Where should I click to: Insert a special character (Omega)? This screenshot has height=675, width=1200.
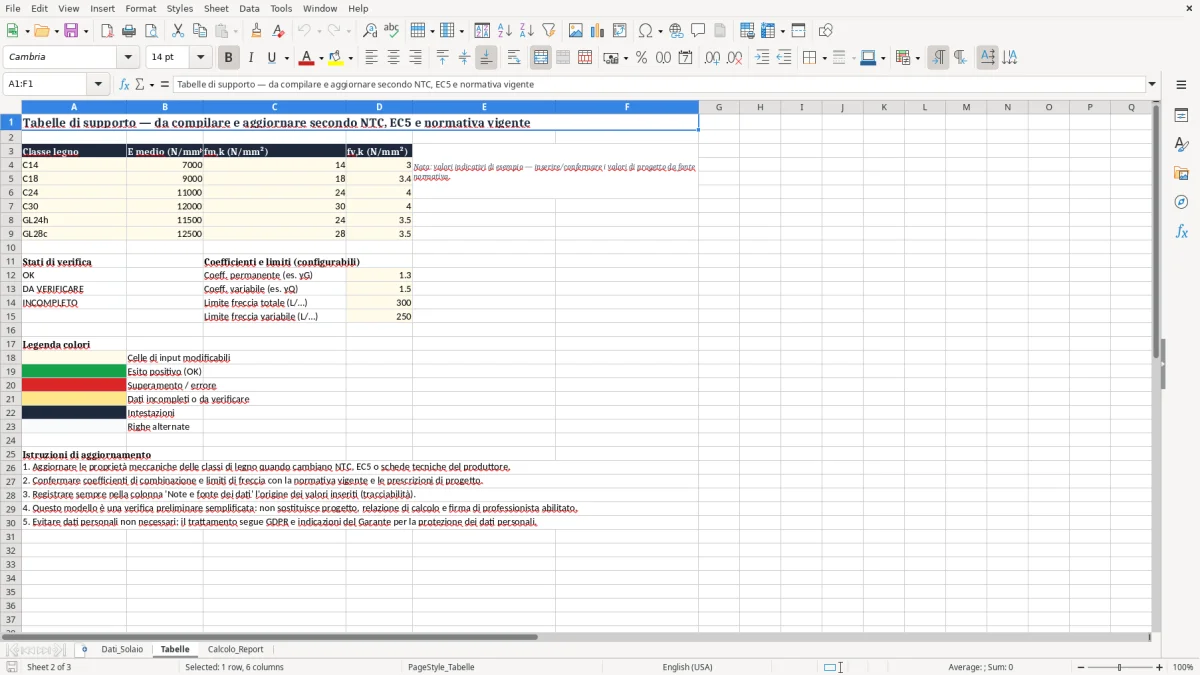[x=645, y=31]
